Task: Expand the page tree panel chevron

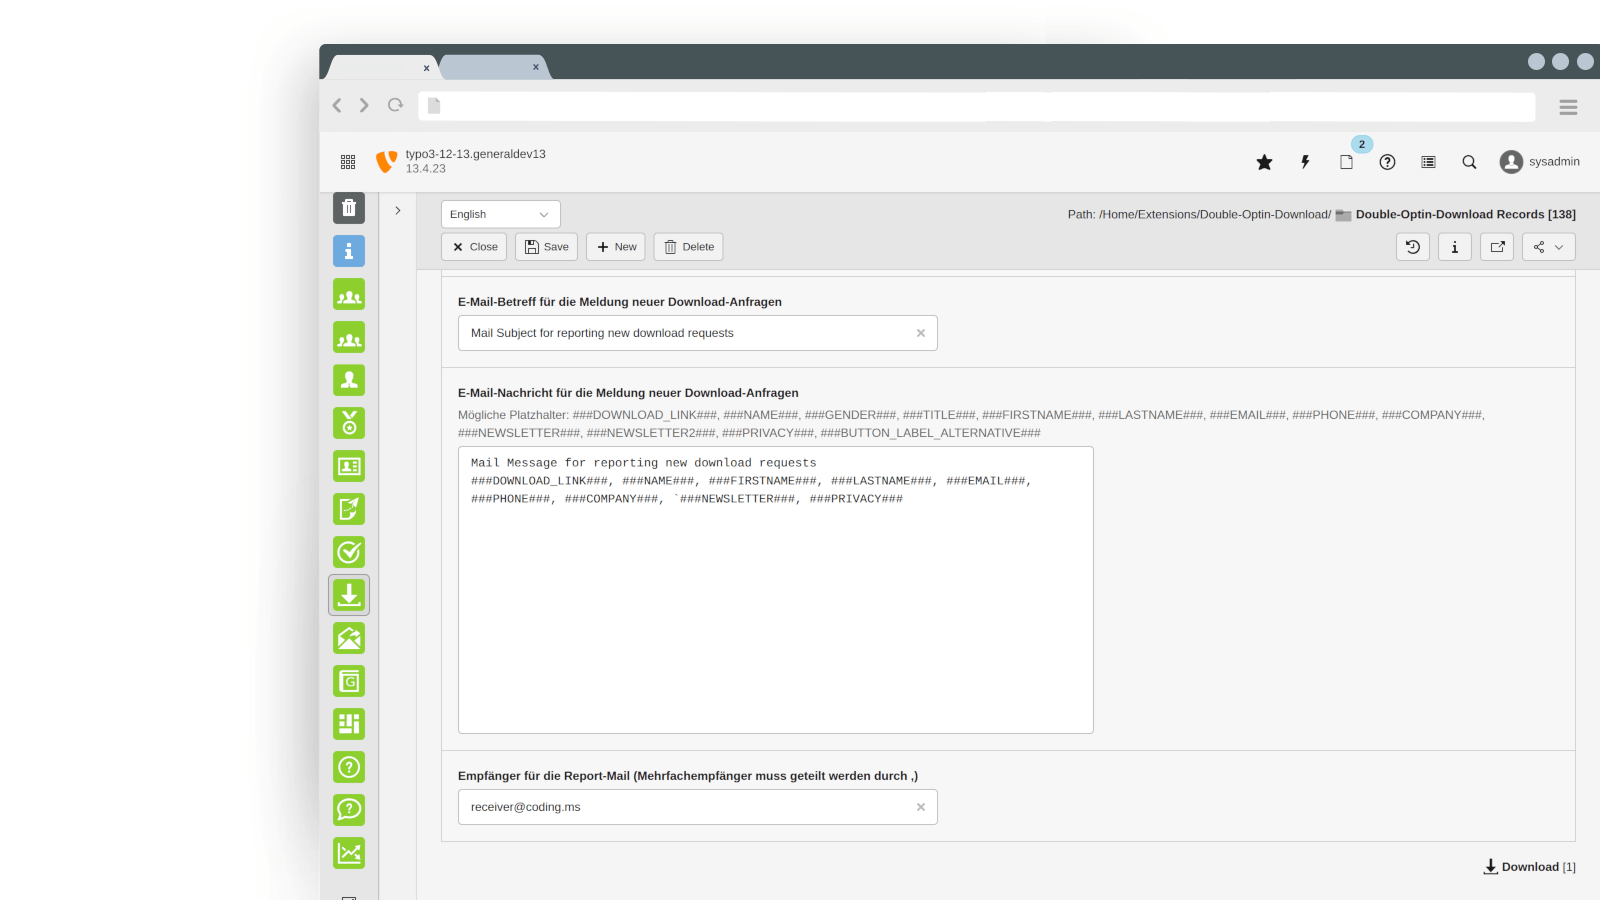Action: pos(398,211)
